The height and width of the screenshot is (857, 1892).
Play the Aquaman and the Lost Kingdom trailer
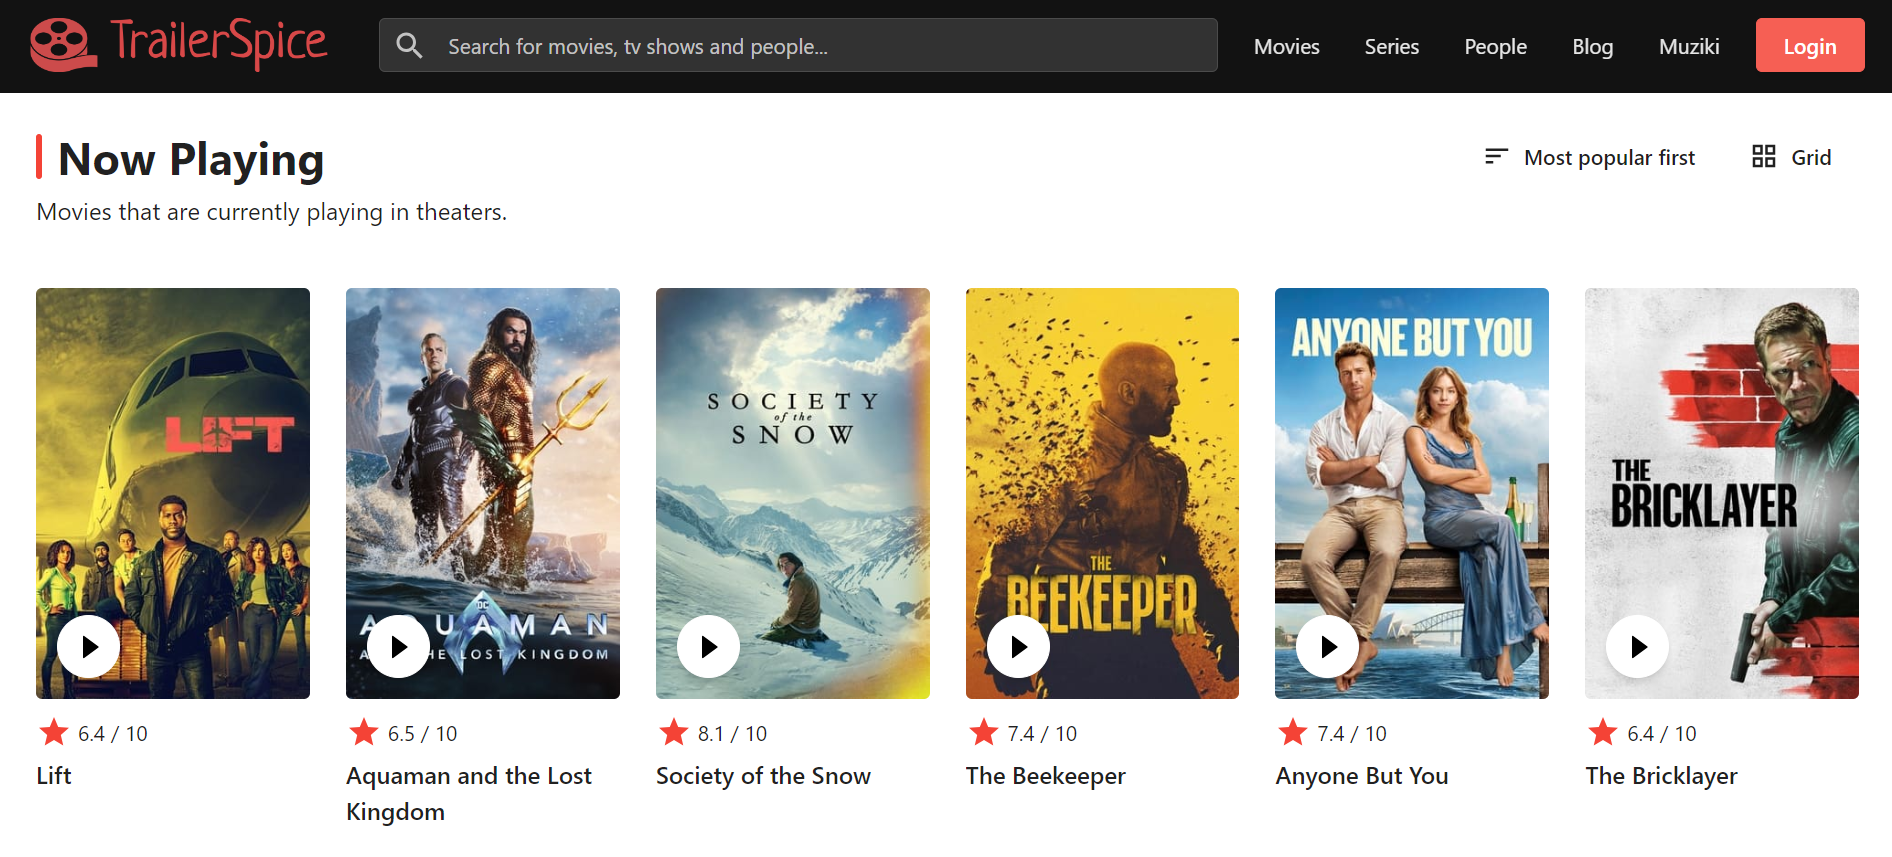coord(398,647)
